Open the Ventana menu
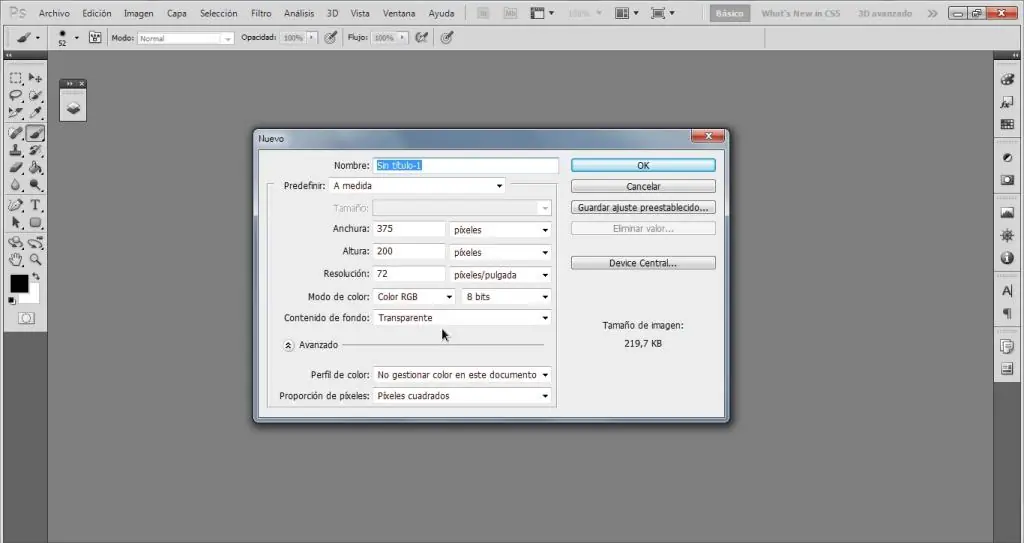This screenshot has width=1024, height=543. [399, 13]
